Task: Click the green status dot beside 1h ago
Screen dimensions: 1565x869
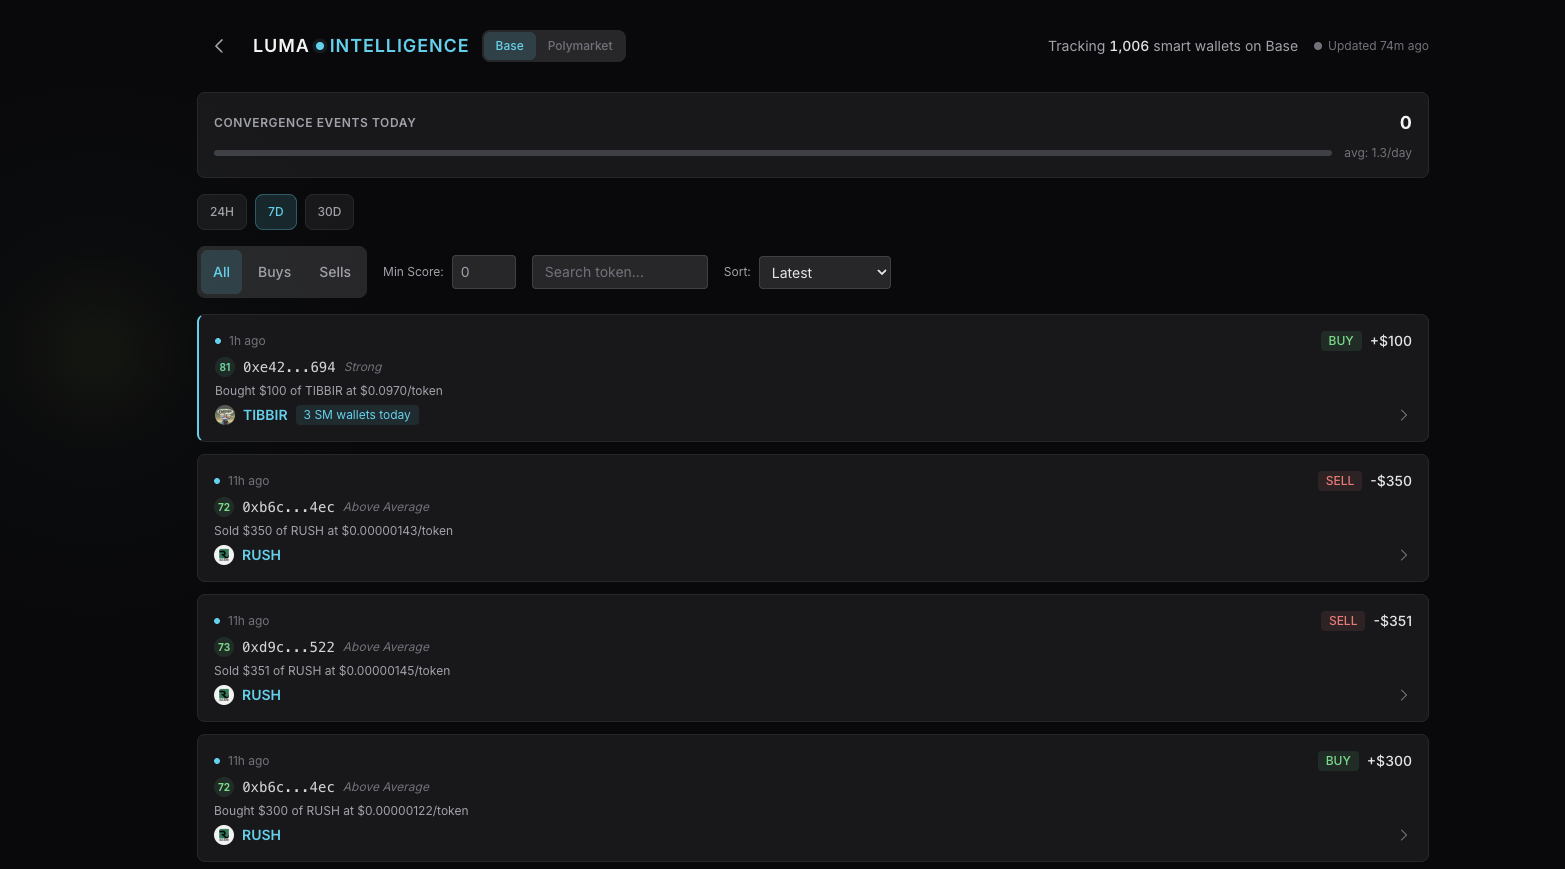Action: 218,340
